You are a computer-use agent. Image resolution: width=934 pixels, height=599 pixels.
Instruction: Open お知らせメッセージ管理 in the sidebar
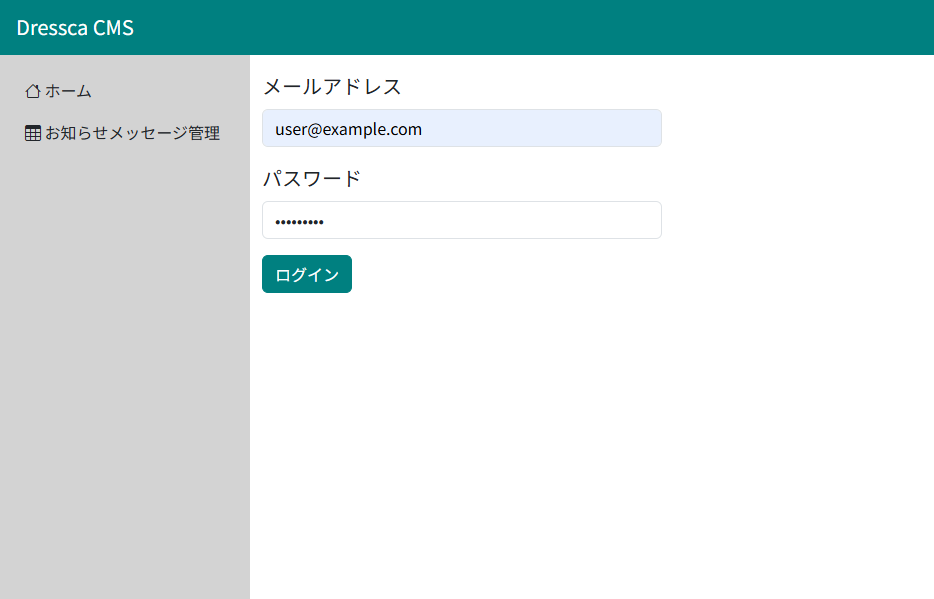click(132, 133)
